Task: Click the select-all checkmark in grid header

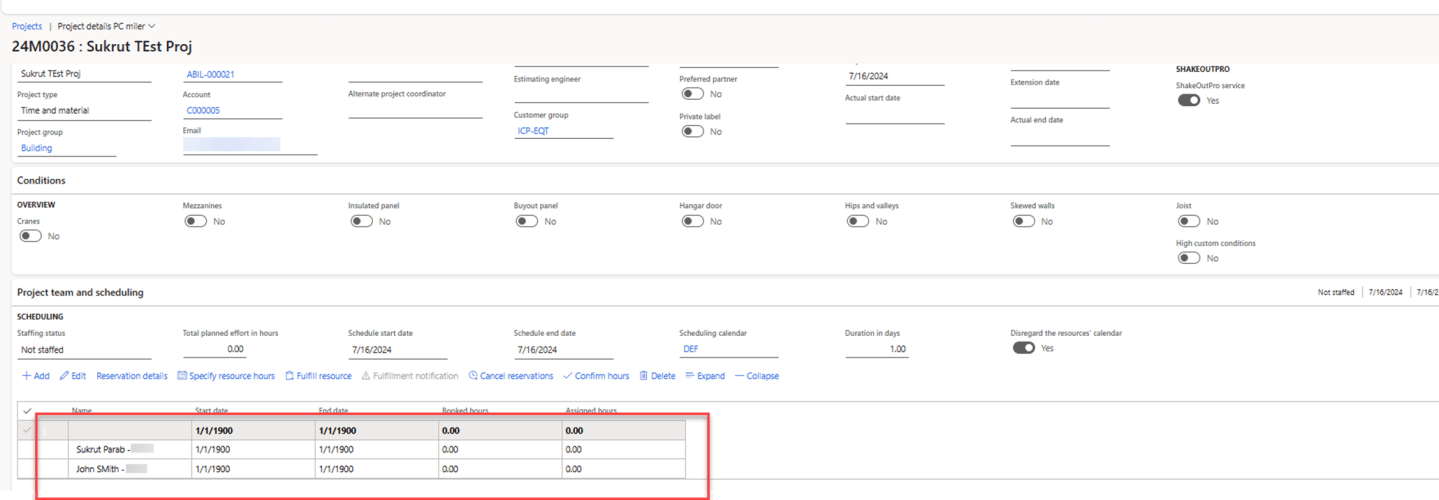Action: coord(27,411)
